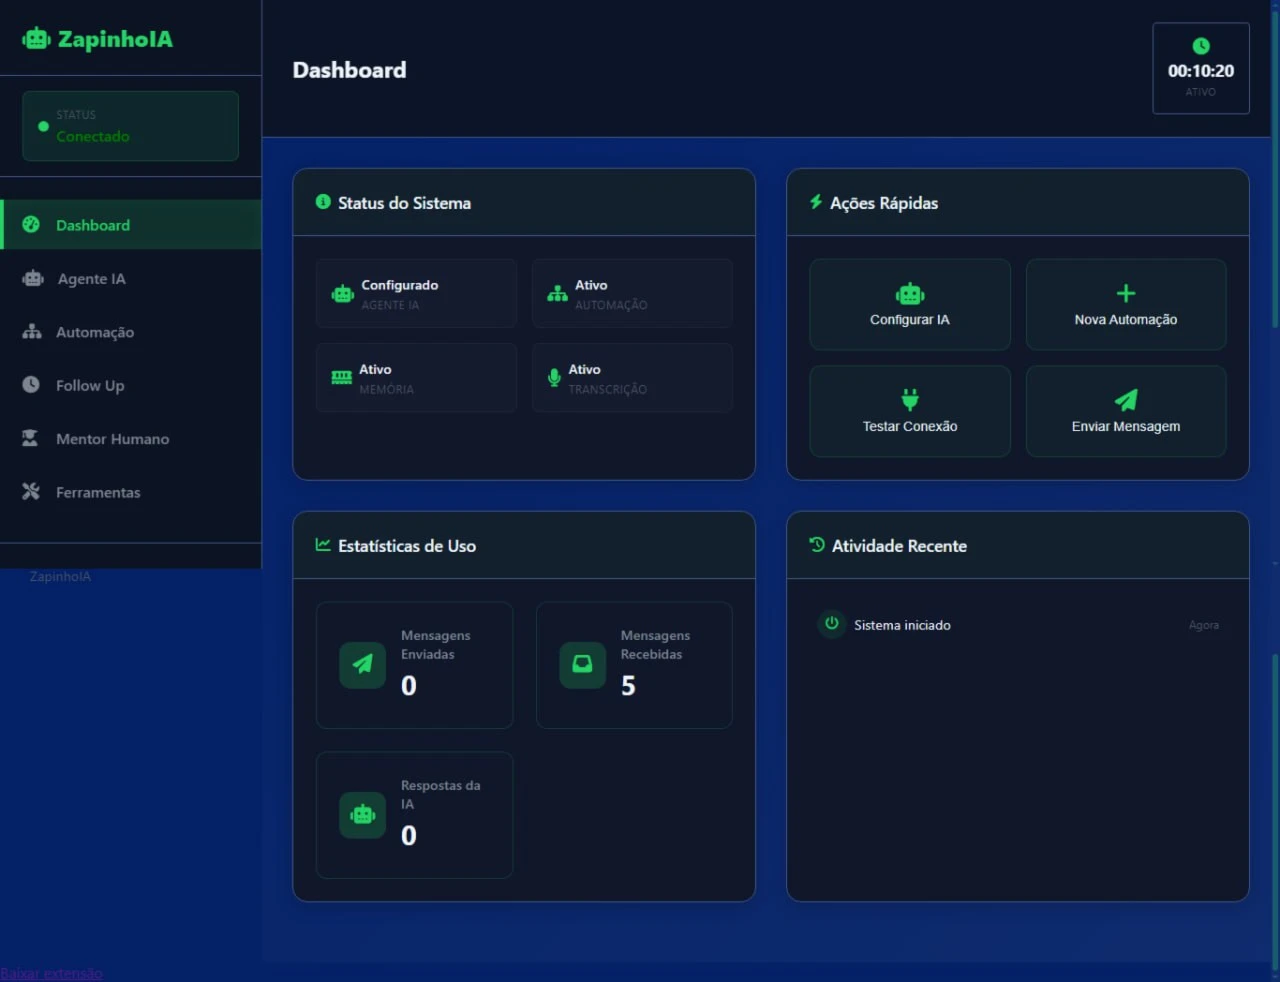Click the clock icon above the timer
The width and height of the screenshot is (1280, 982).
coord(1201,46)
